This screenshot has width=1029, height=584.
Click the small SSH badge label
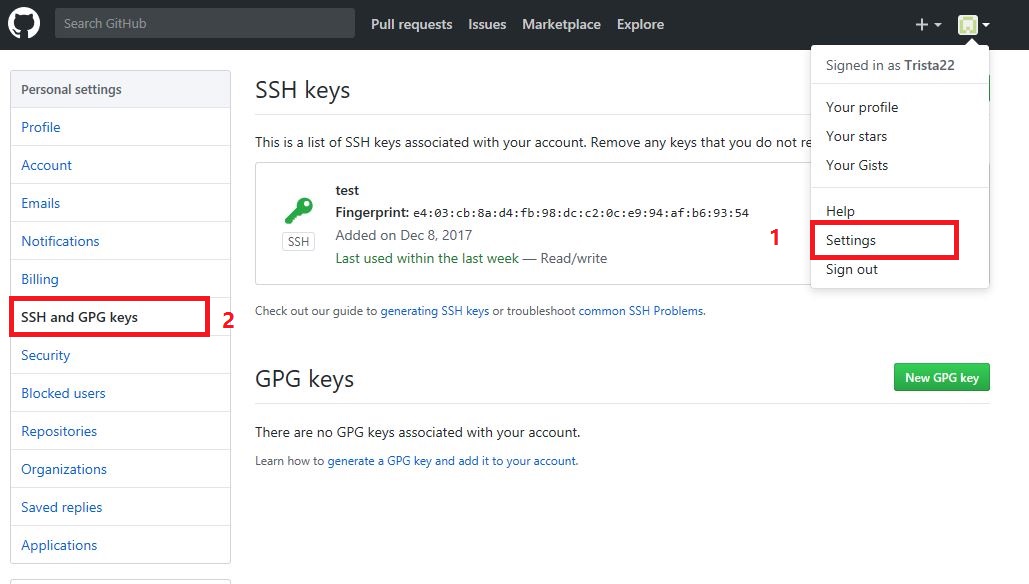point(299,241)
